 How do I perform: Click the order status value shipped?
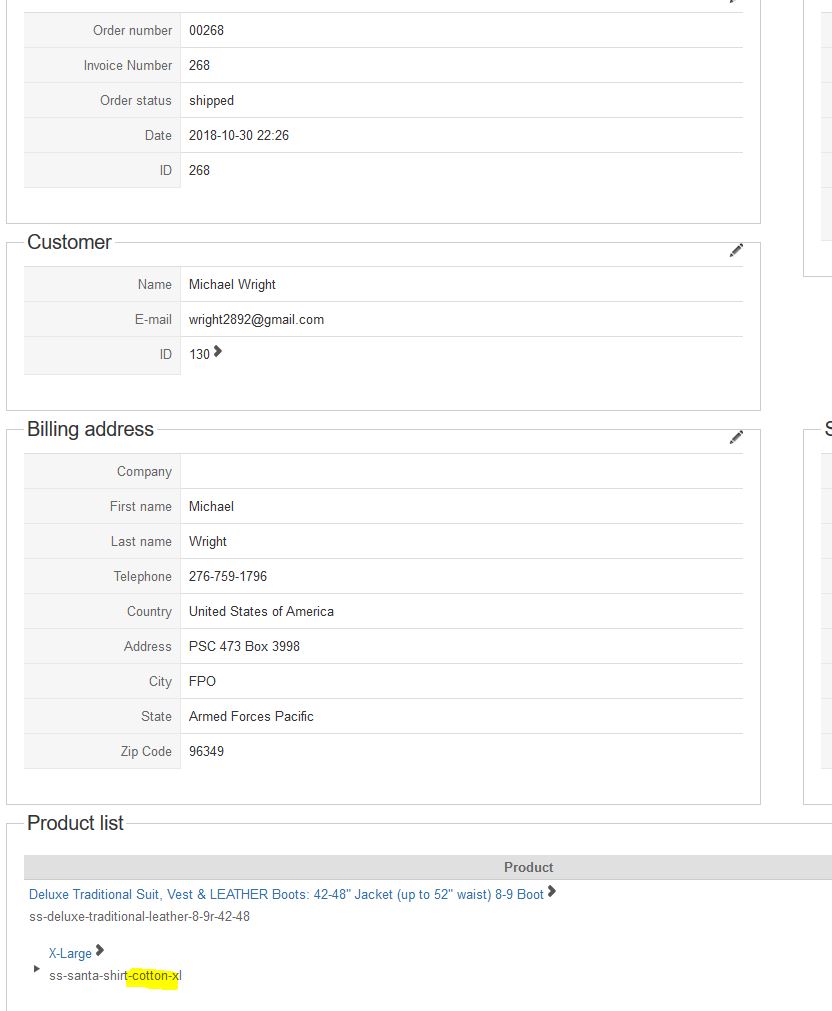(211, 100)
